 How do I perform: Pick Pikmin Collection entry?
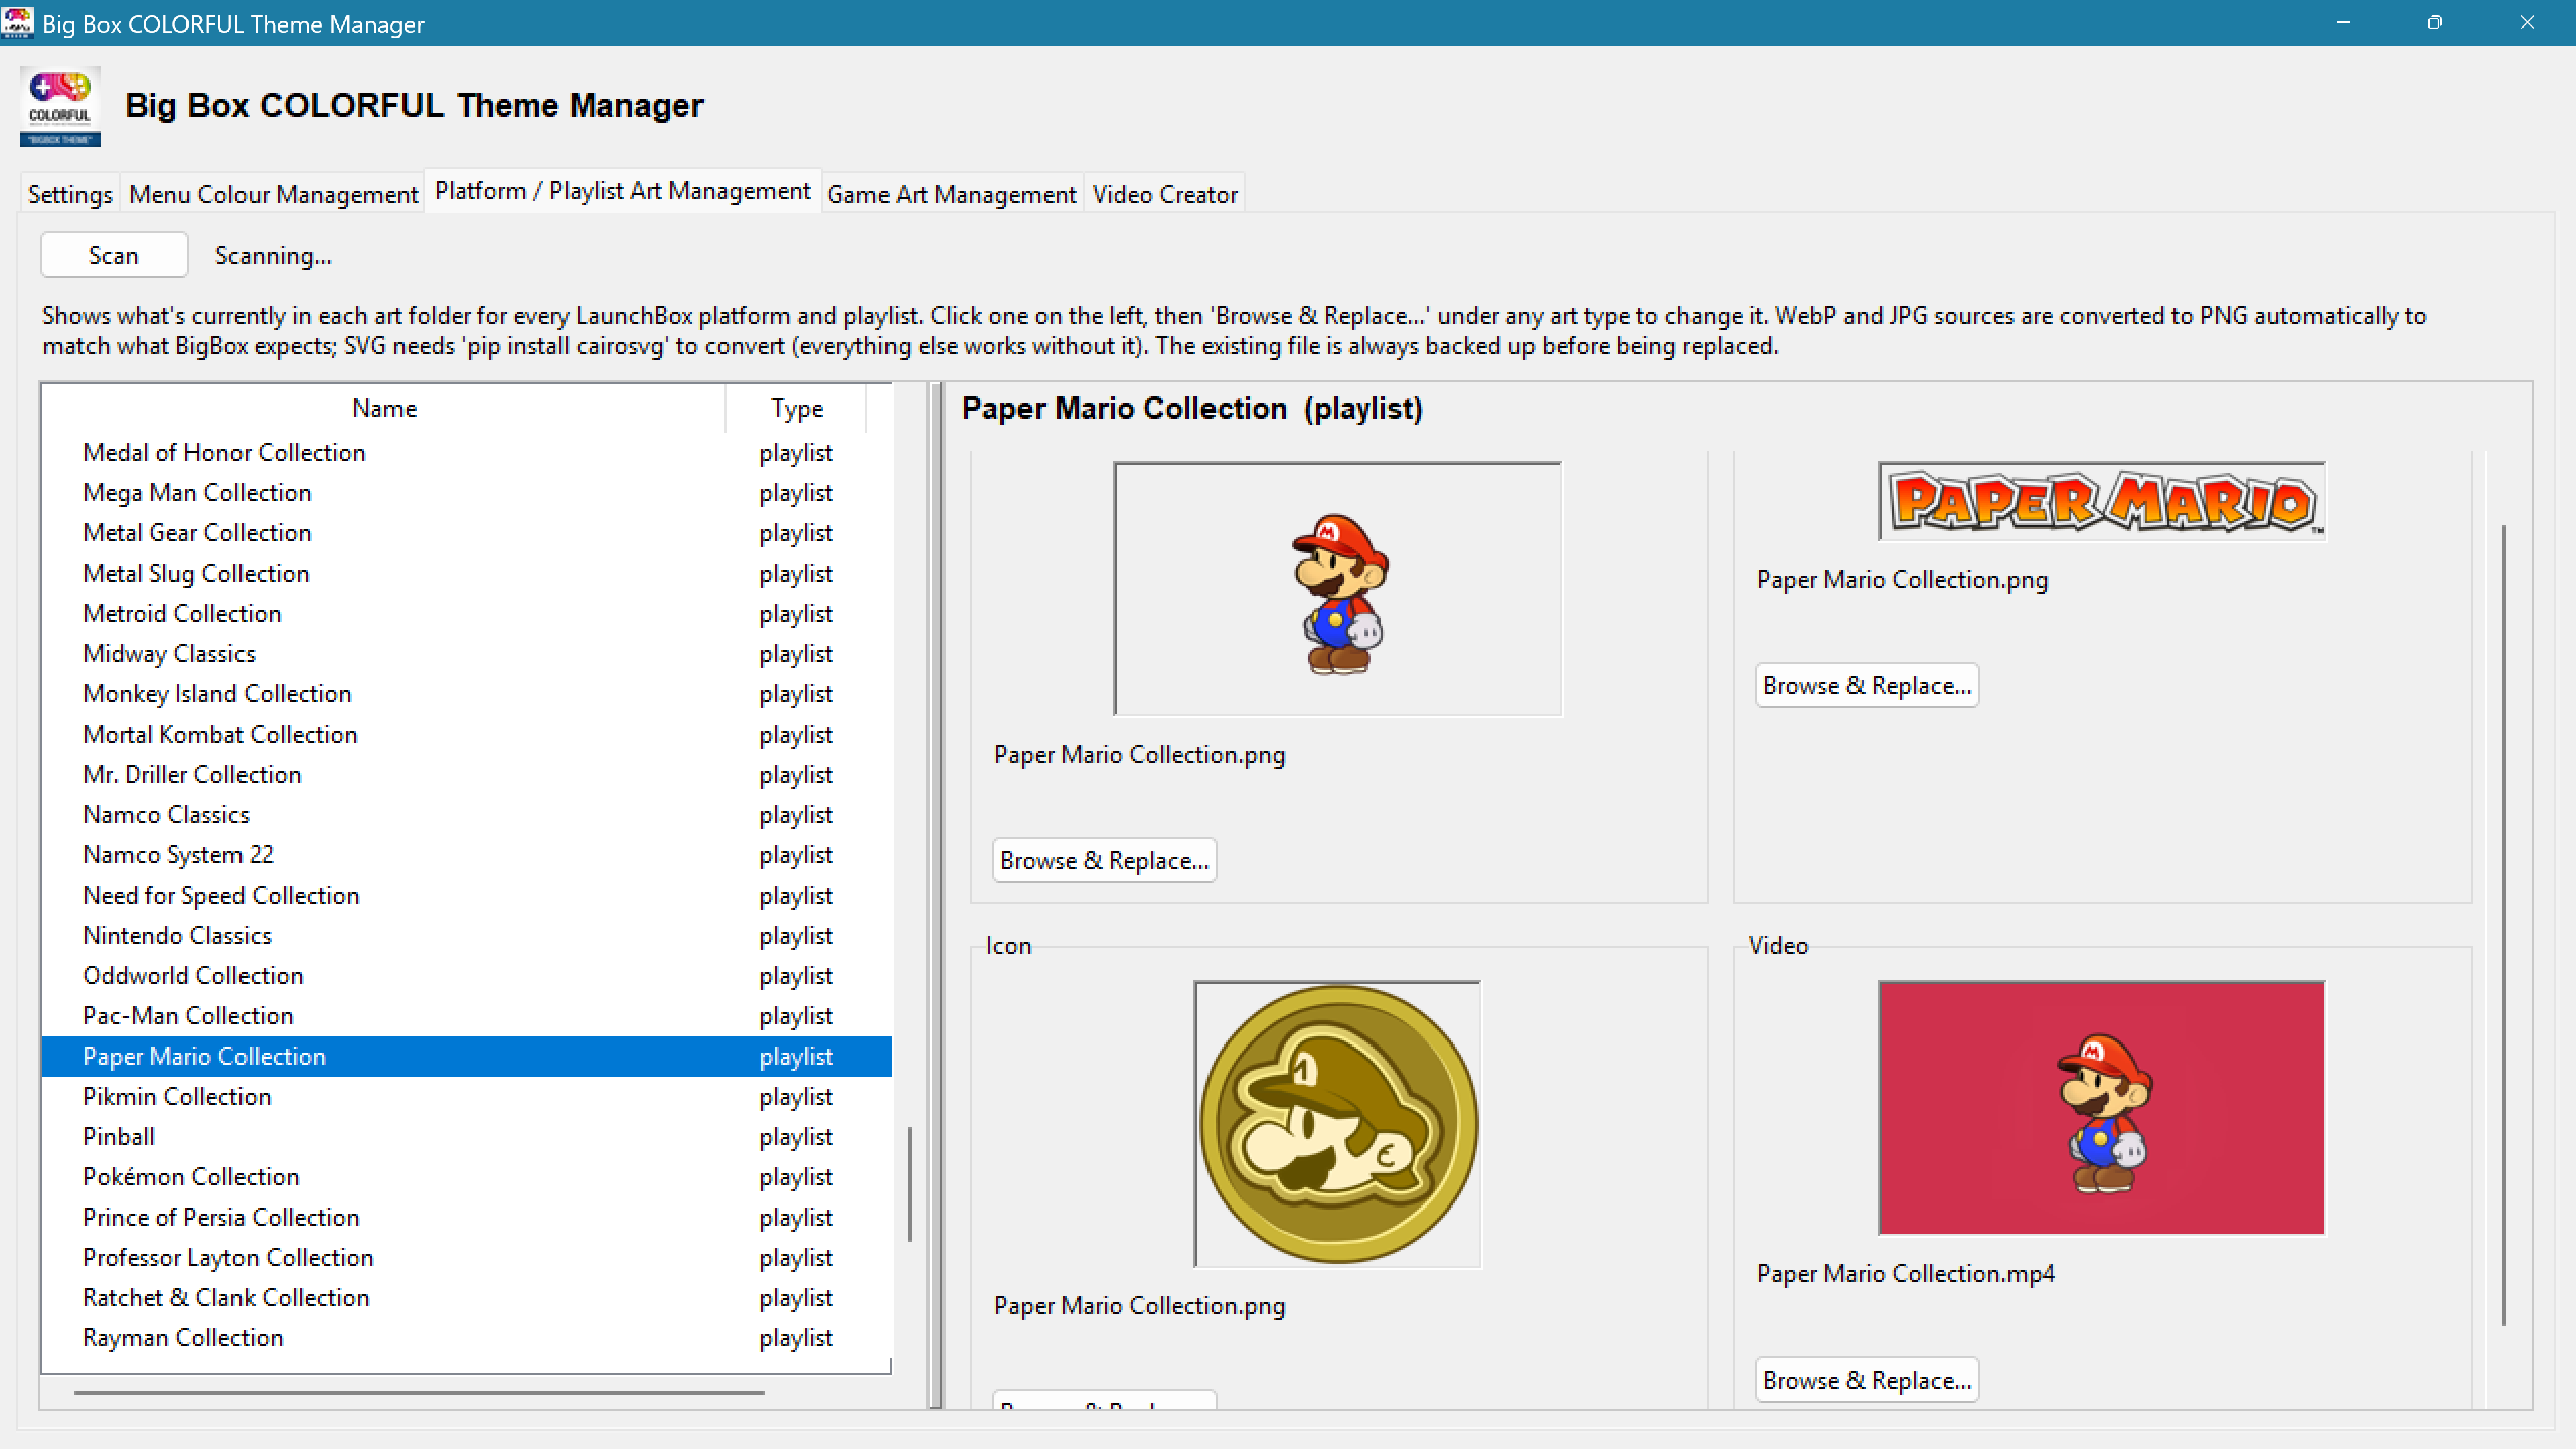click(466, 1097)
